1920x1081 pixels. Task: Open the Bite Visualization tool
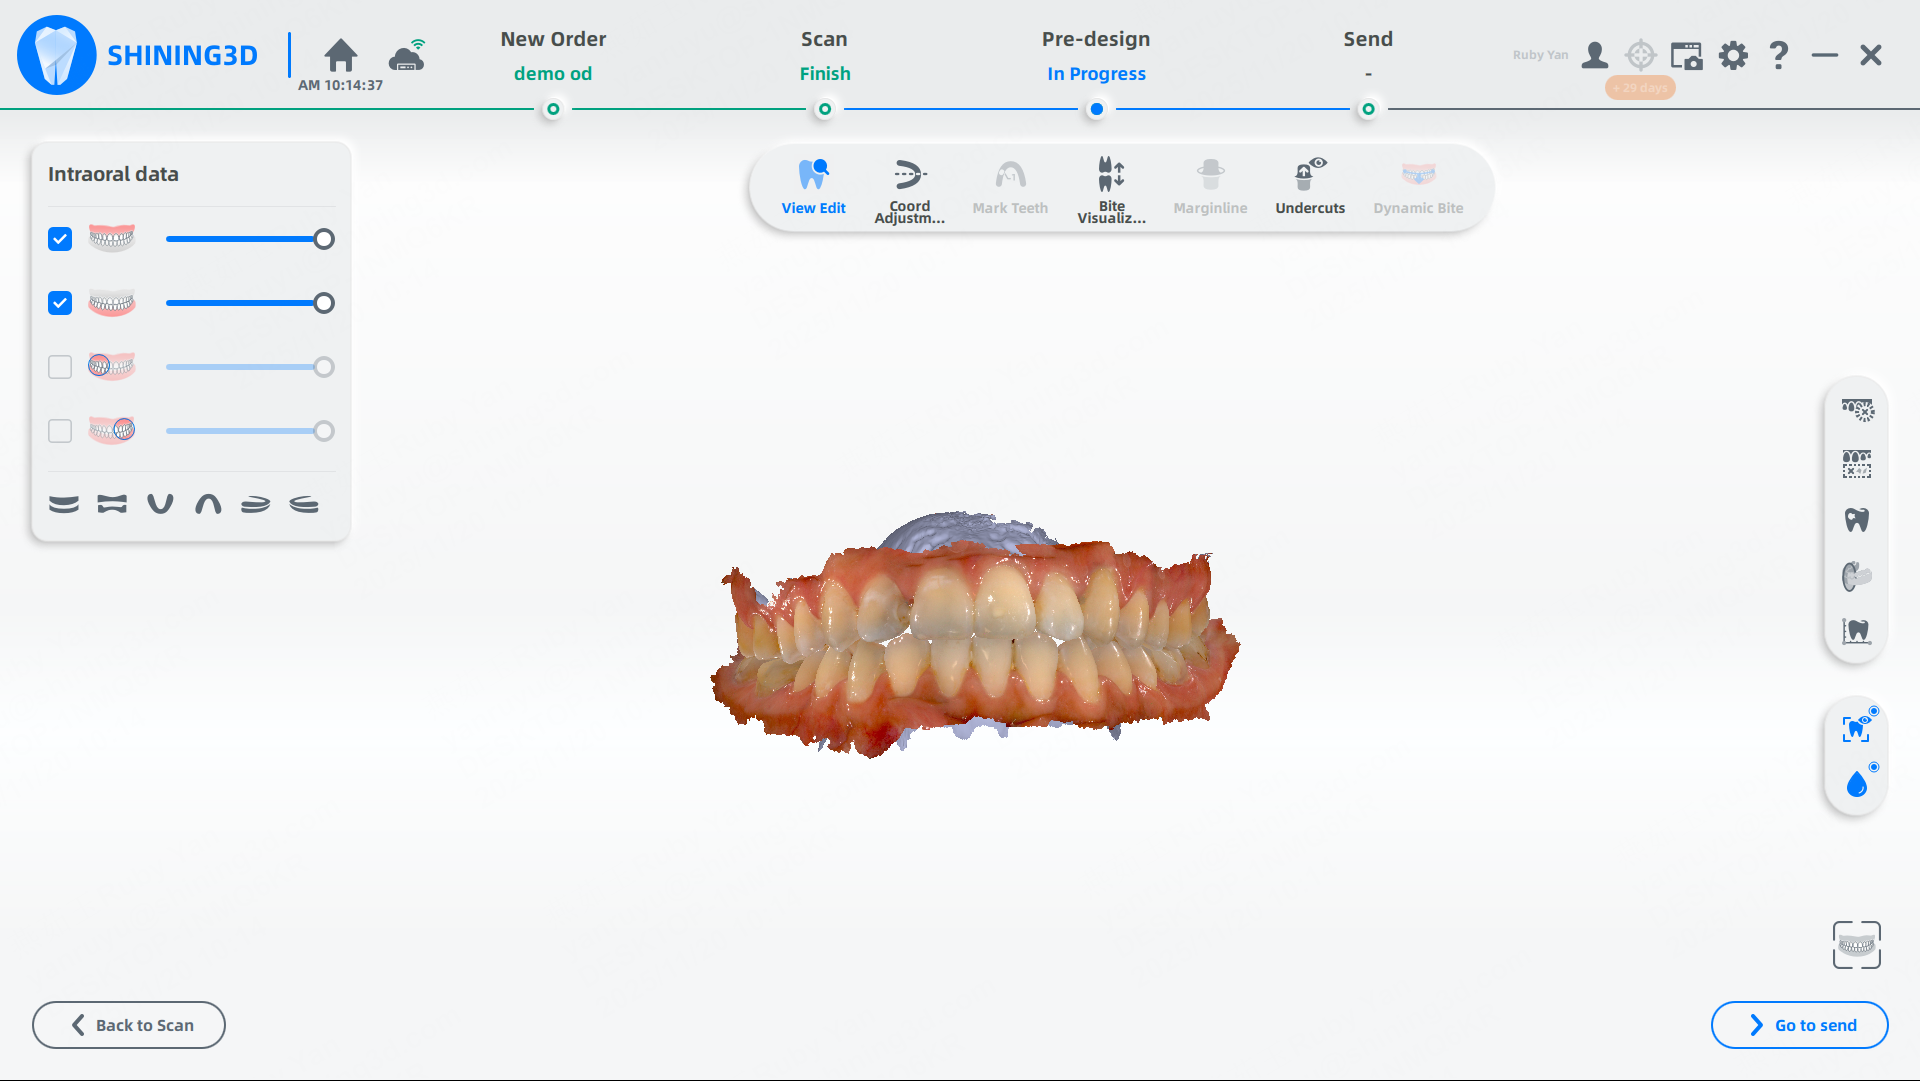(1111, 189)
